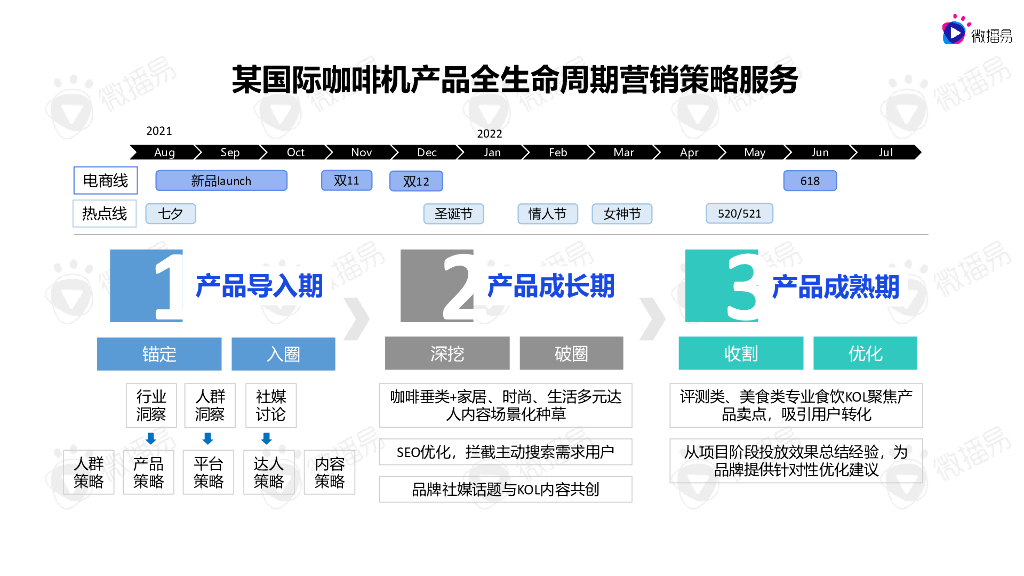Click the SEO优化 text box

point(505,452)
